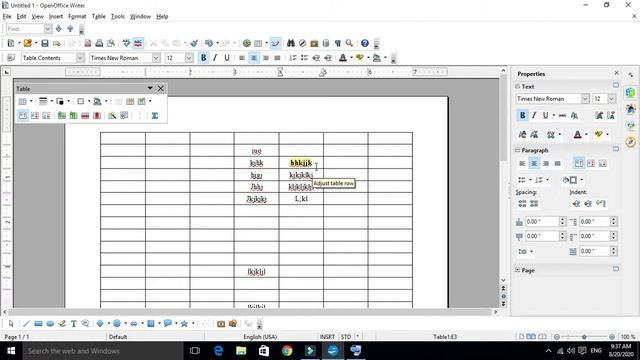The image size is (640, 360).
Task: Select the Rectangle tool in Drawing toolbar
Action: pyautogui.click(x=38, y=324)
